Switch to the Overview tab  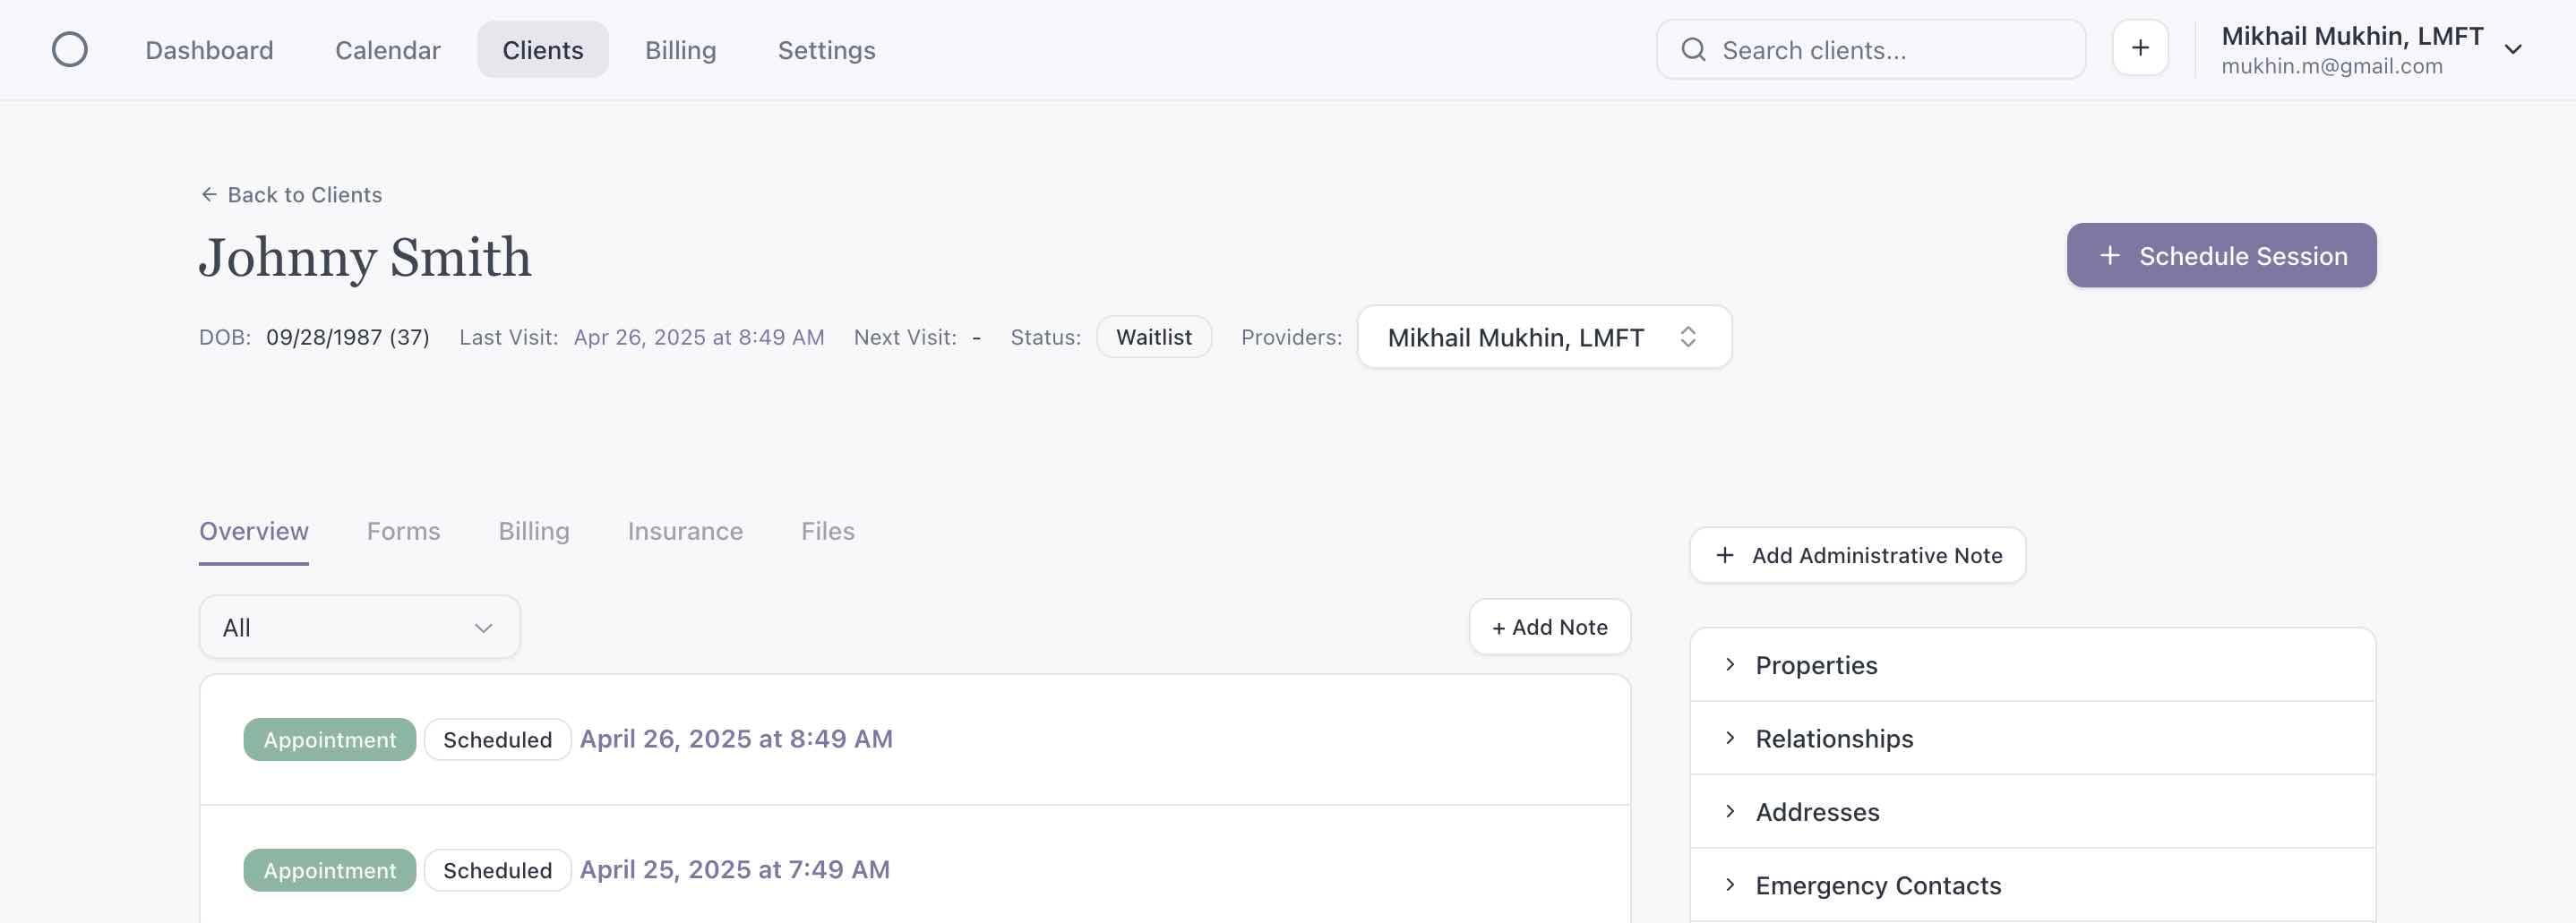coord(254,531)
